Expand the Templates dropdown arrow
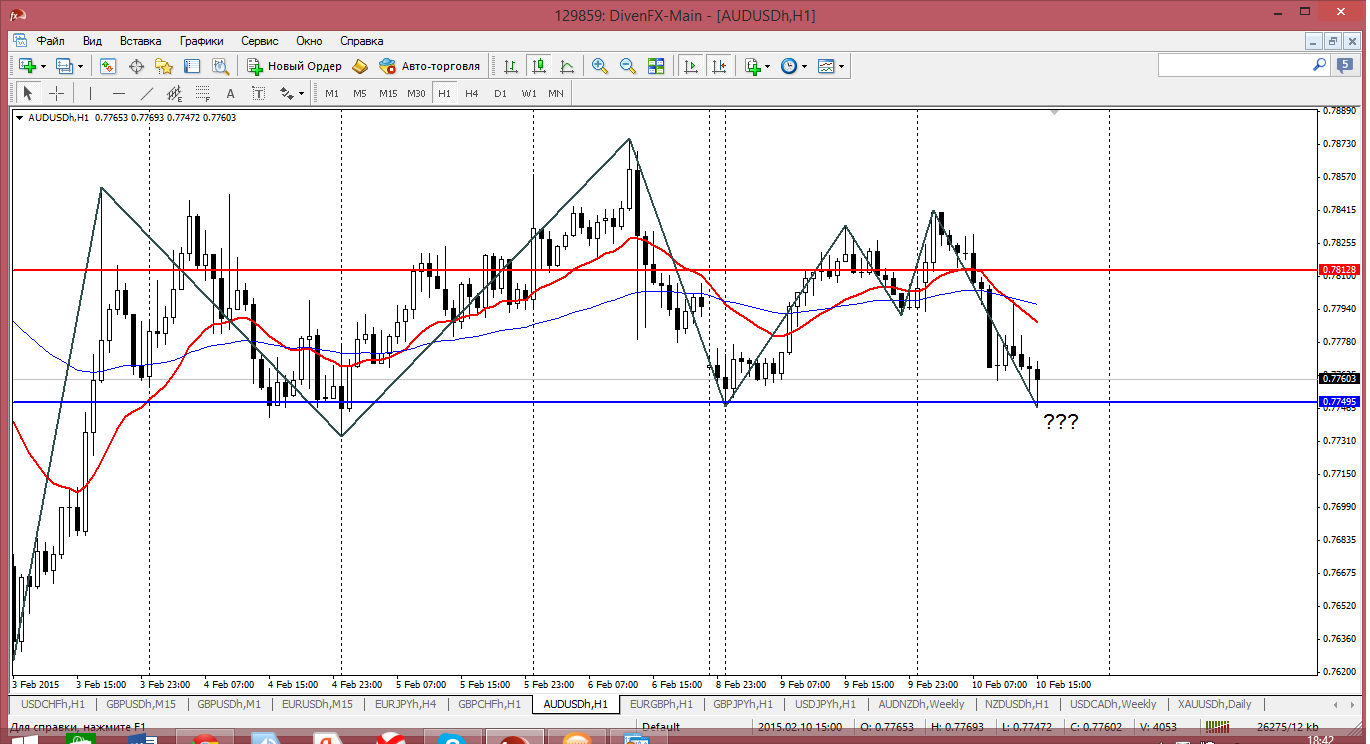The image size is (1370, 744). (x=841, y=67)
